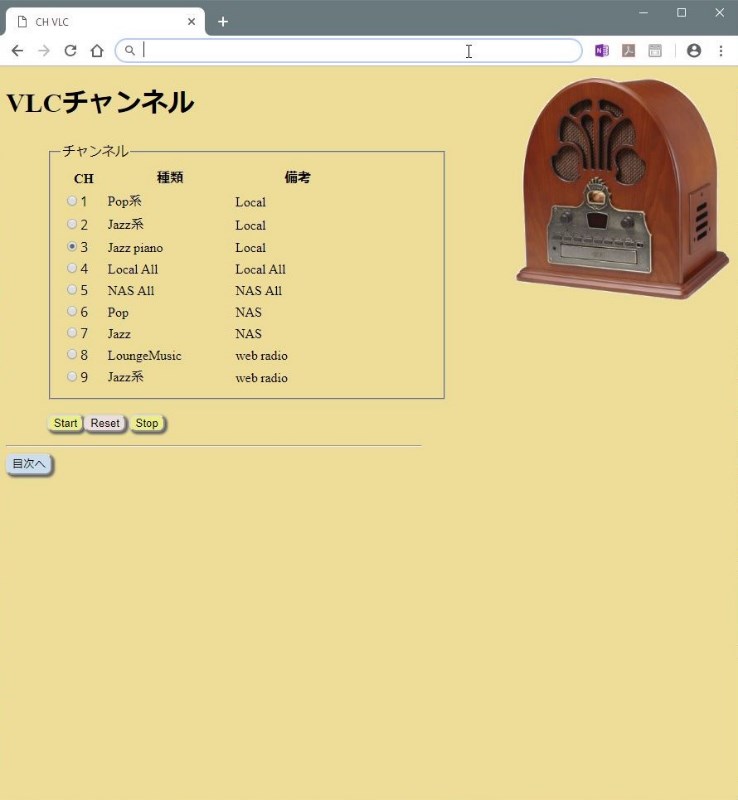Switch to the CH VLC tab
Viewport: 738px width, 800px height.
[105, 22]
